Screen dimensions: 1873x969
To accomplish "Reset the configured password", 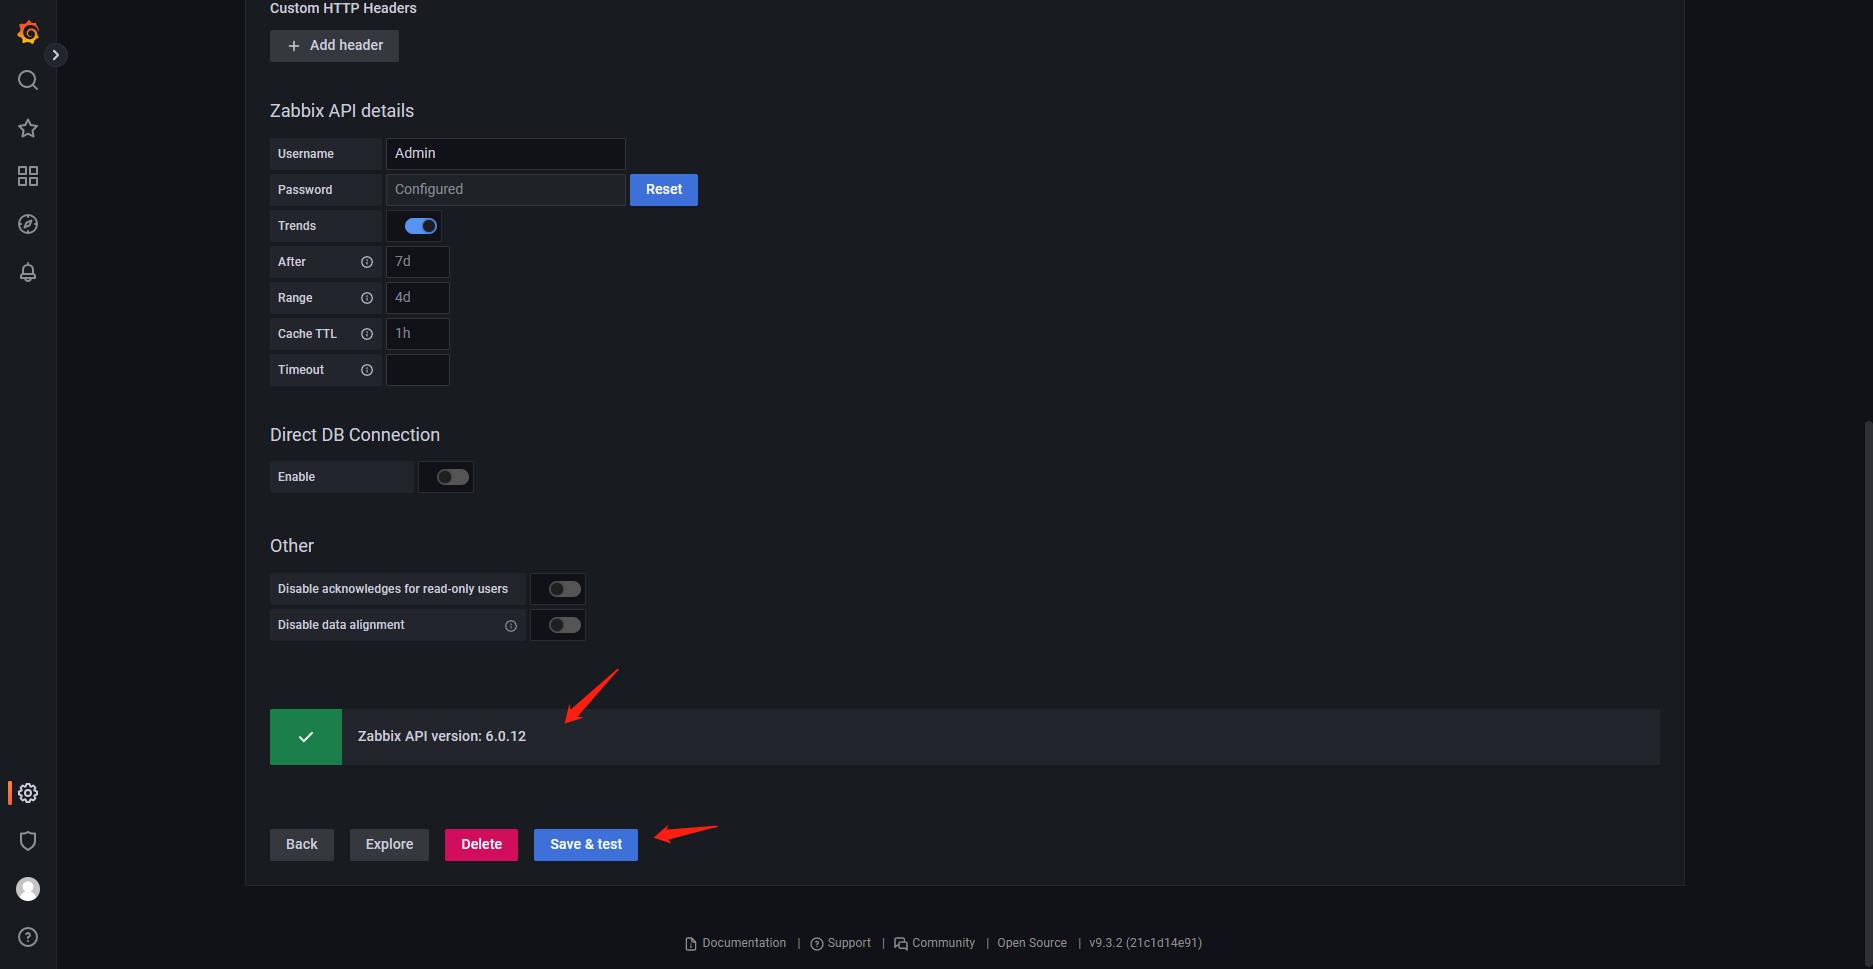I will click(664, 189).
